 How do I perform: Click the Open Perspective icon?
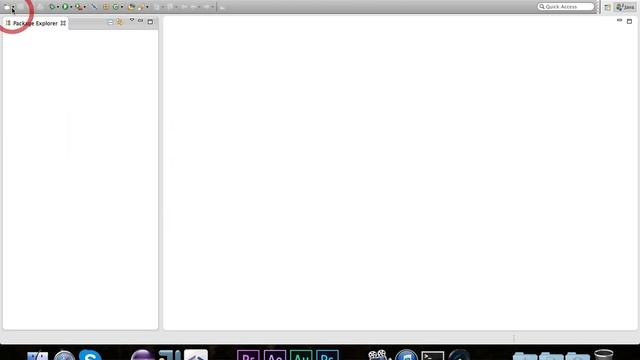[608, 7]
